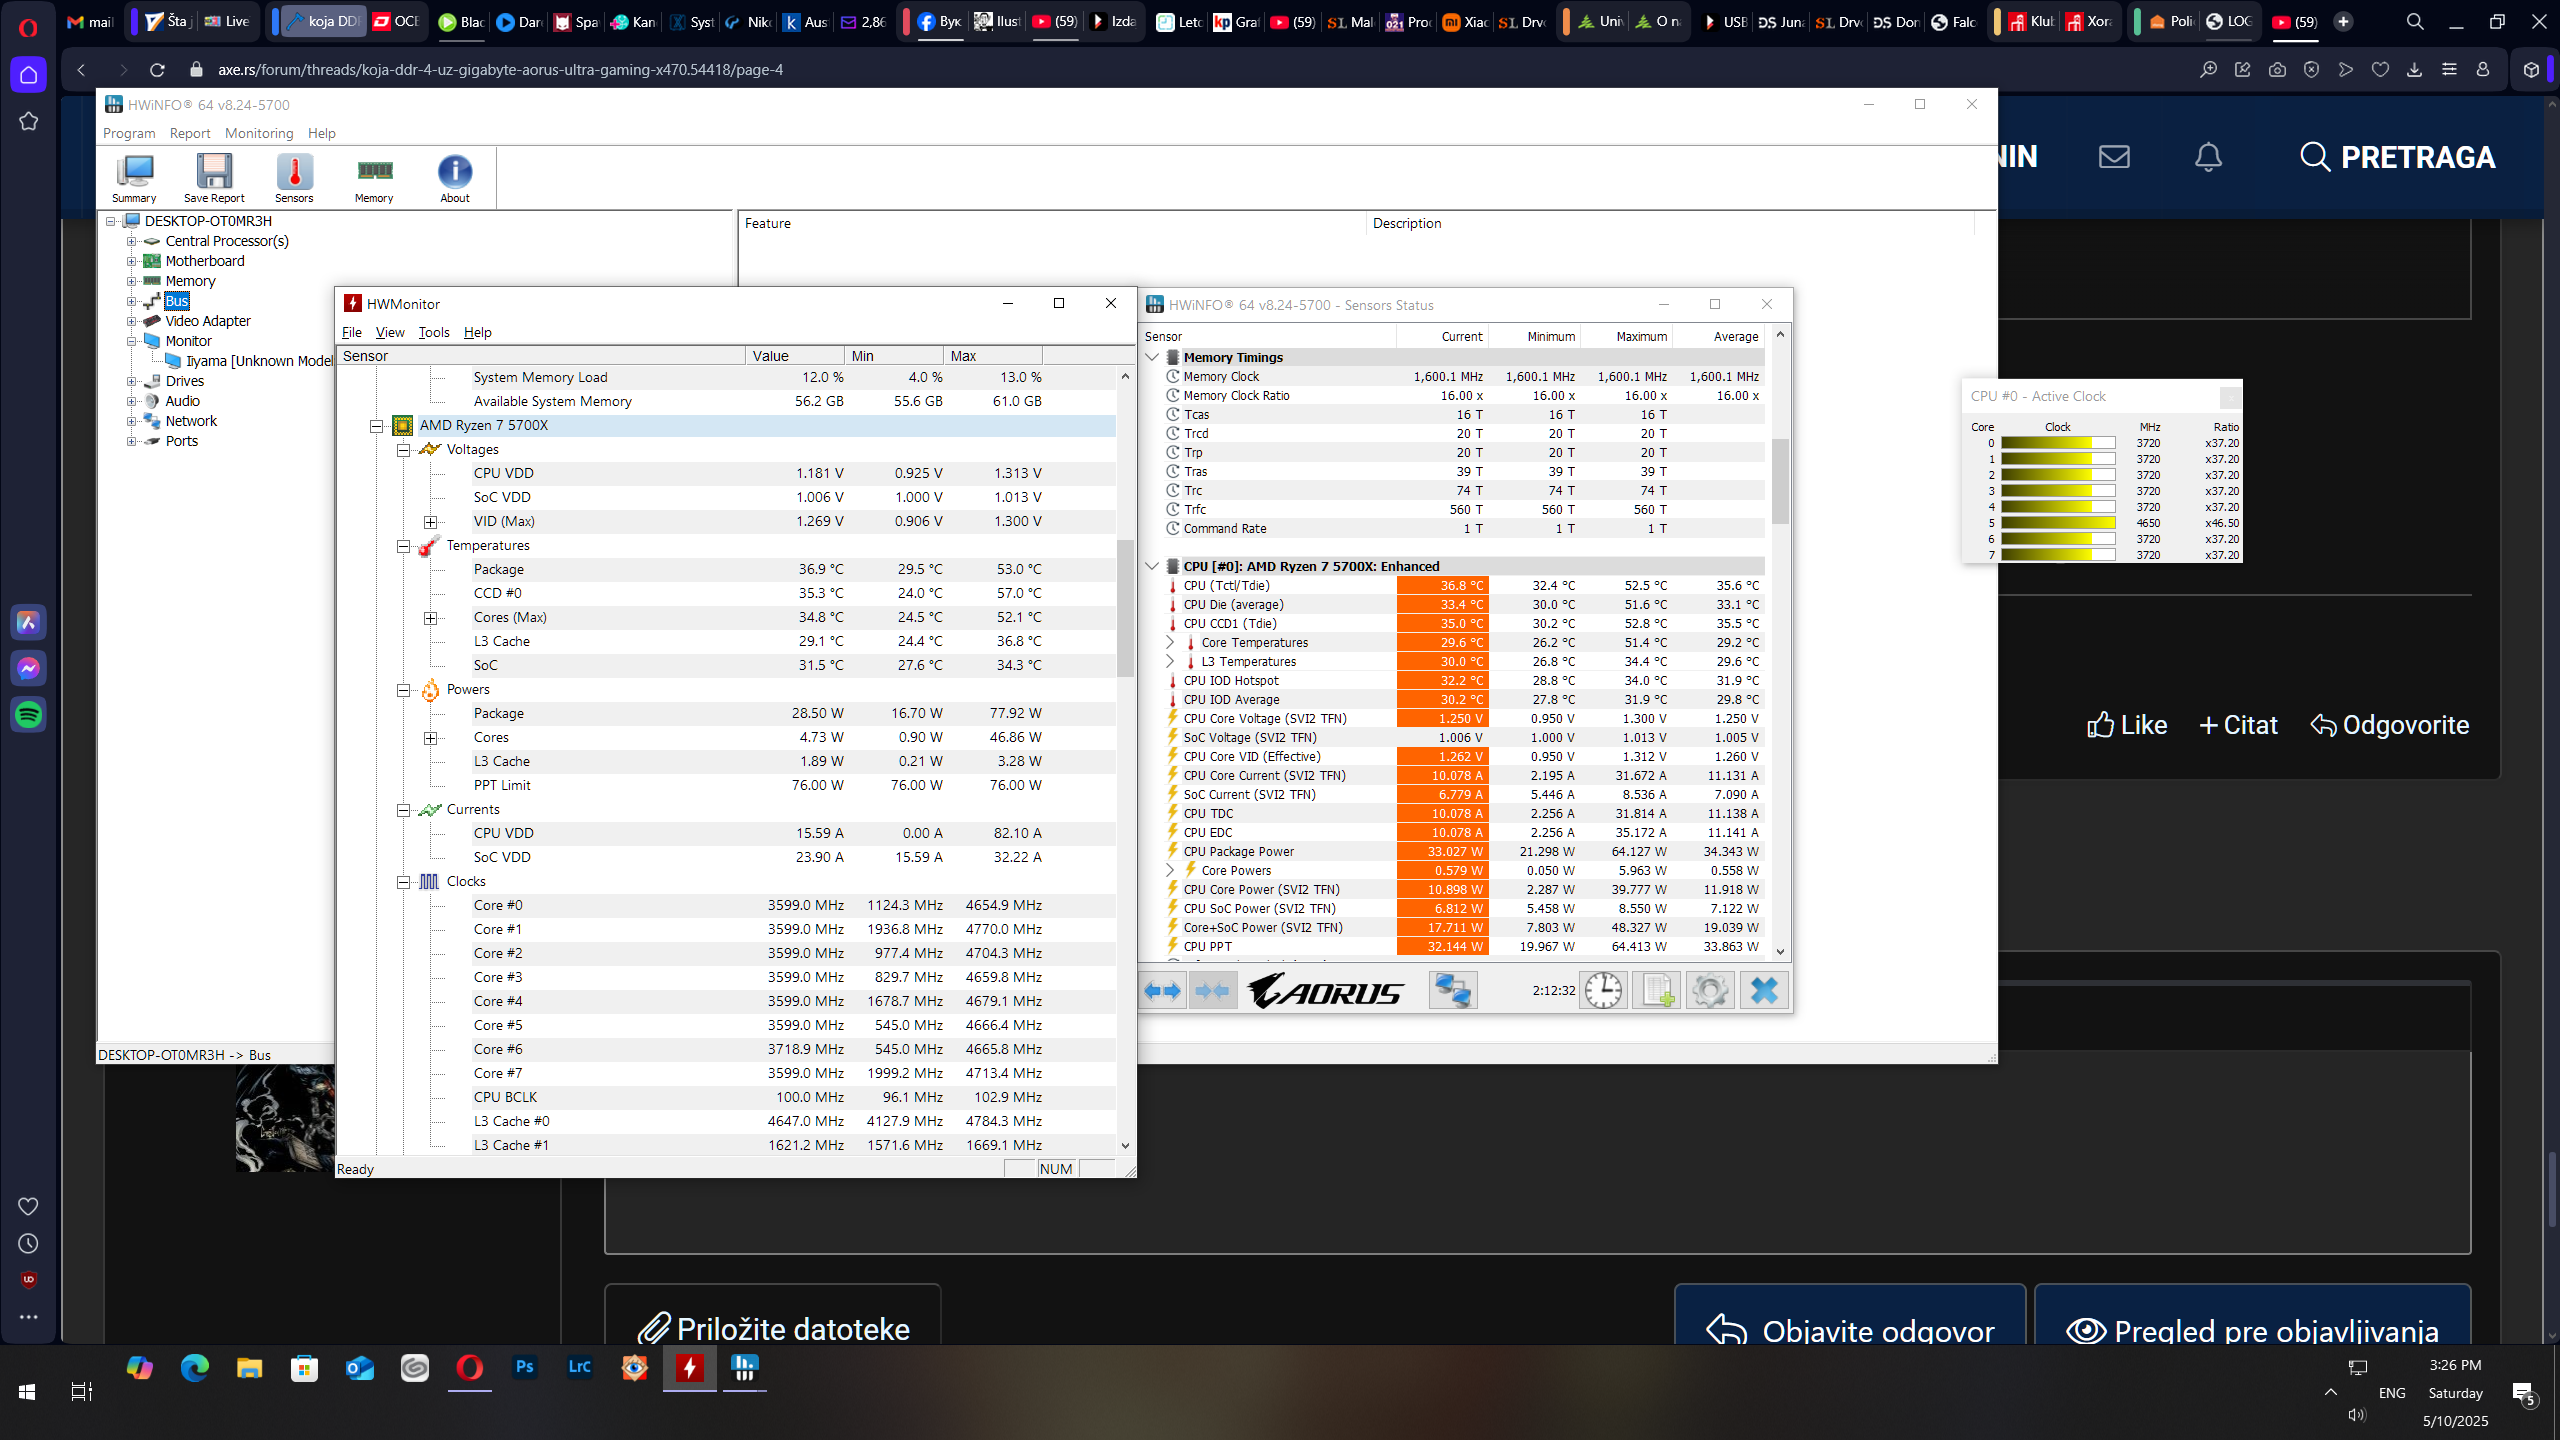Collapse Memory Timings section in Sensors Status
Image resolution: width=2560 pixels, height=1440 pixels.
pos(1152,357)
